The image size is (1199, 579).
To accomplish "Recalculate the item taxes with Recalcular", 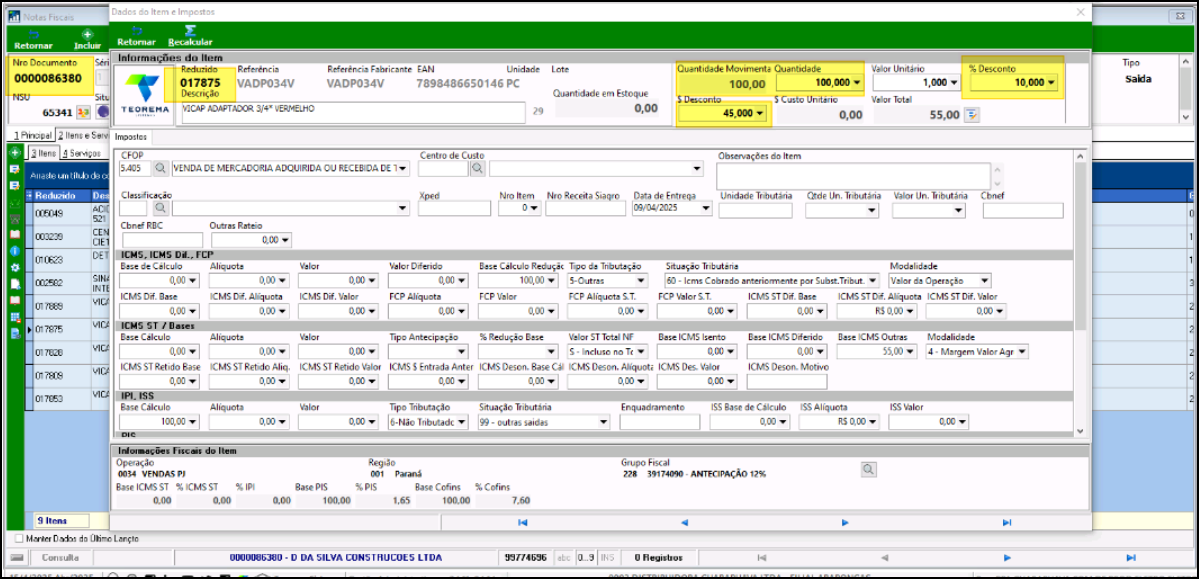I will 190,36.
